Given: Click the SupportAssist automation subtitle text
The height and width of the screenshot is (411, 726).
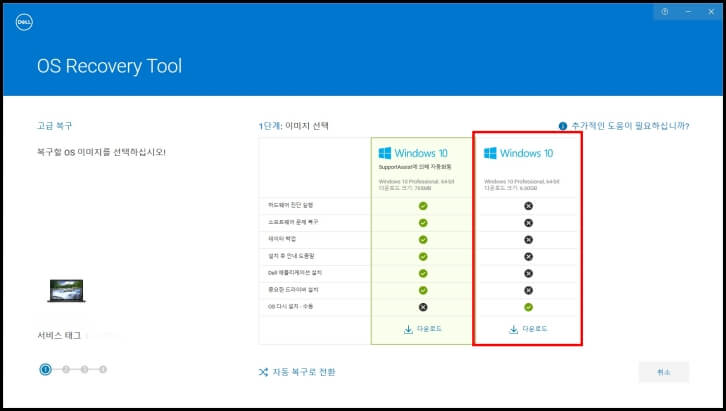Looking at the screenshot, I should pyautogui.click(x=415, y=167).
